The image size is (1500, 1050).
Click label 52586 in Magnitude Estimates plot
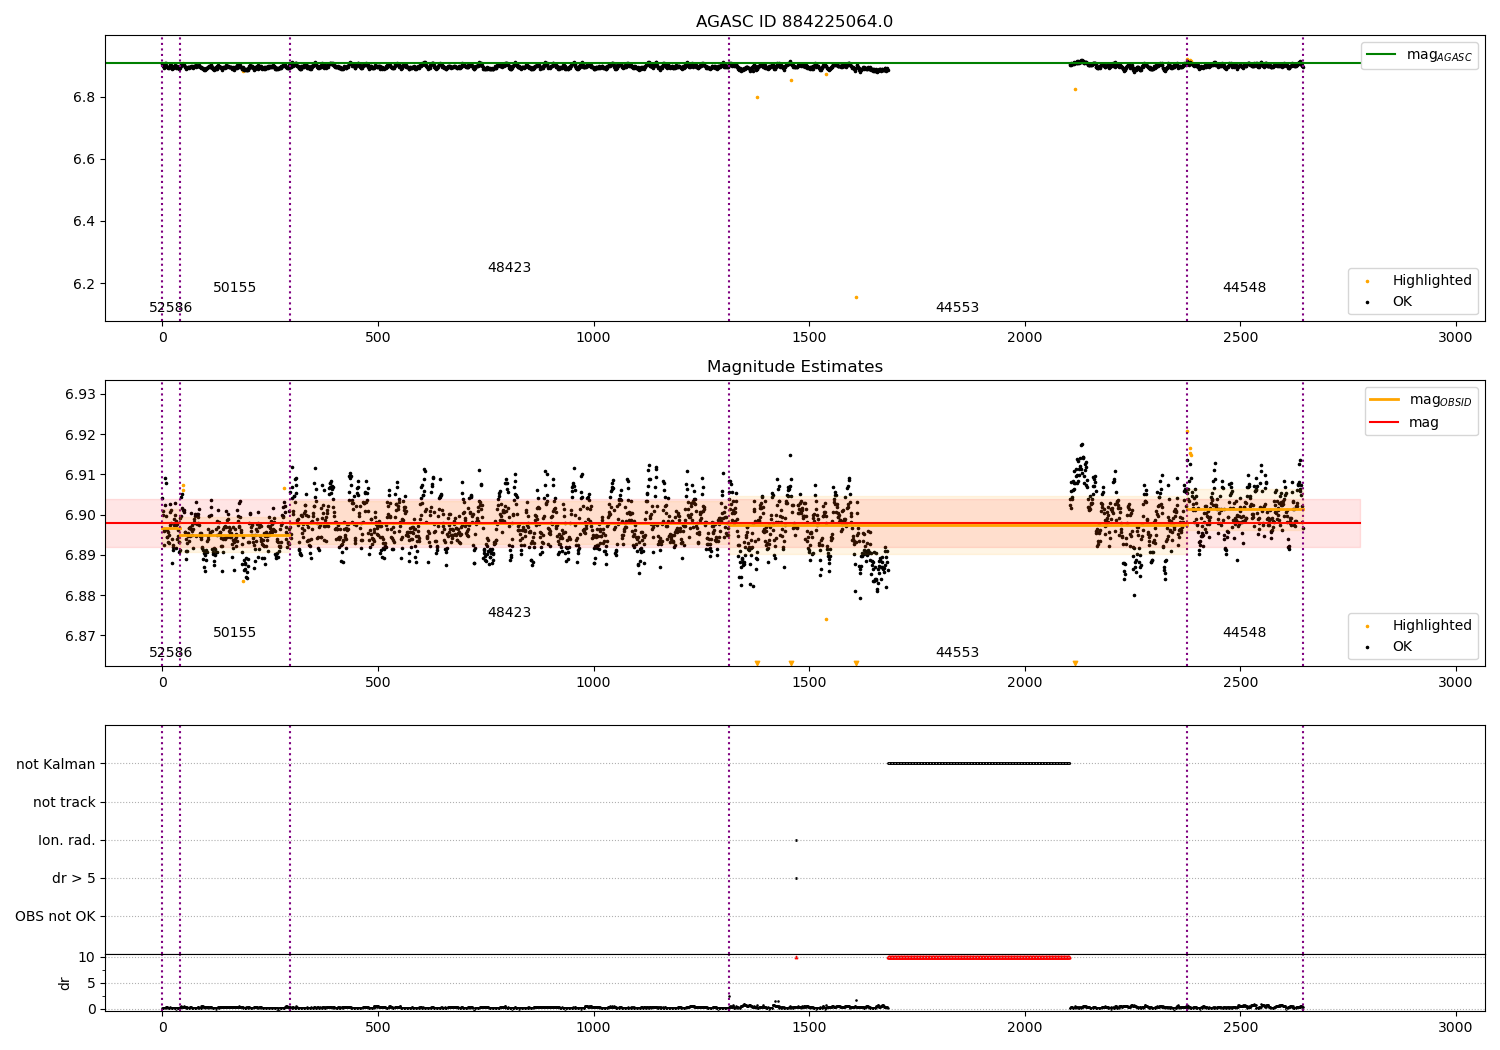pos(171,653)
